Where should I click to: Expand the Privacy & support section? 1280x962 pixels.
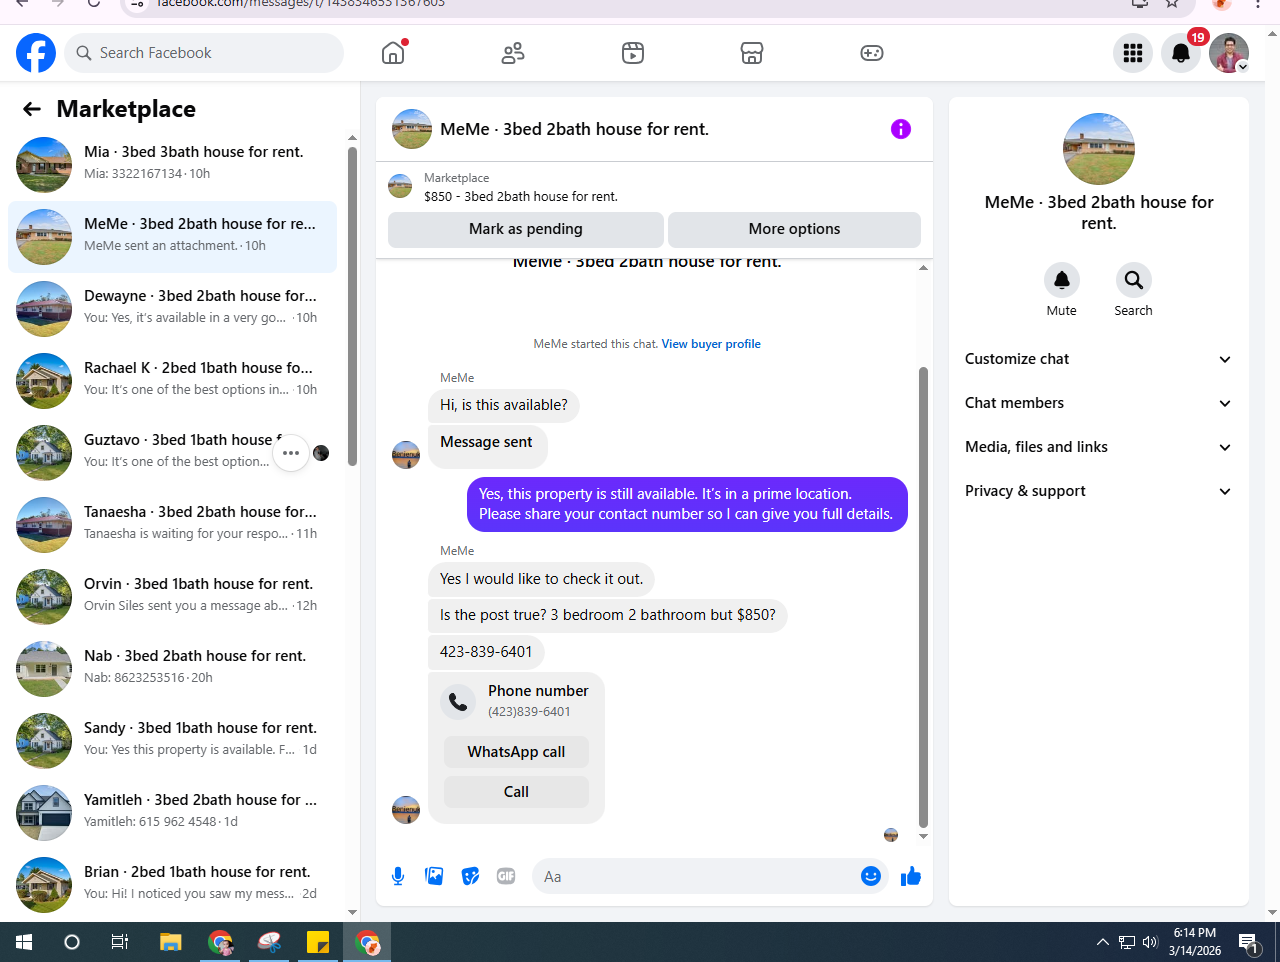point(1099,491)
